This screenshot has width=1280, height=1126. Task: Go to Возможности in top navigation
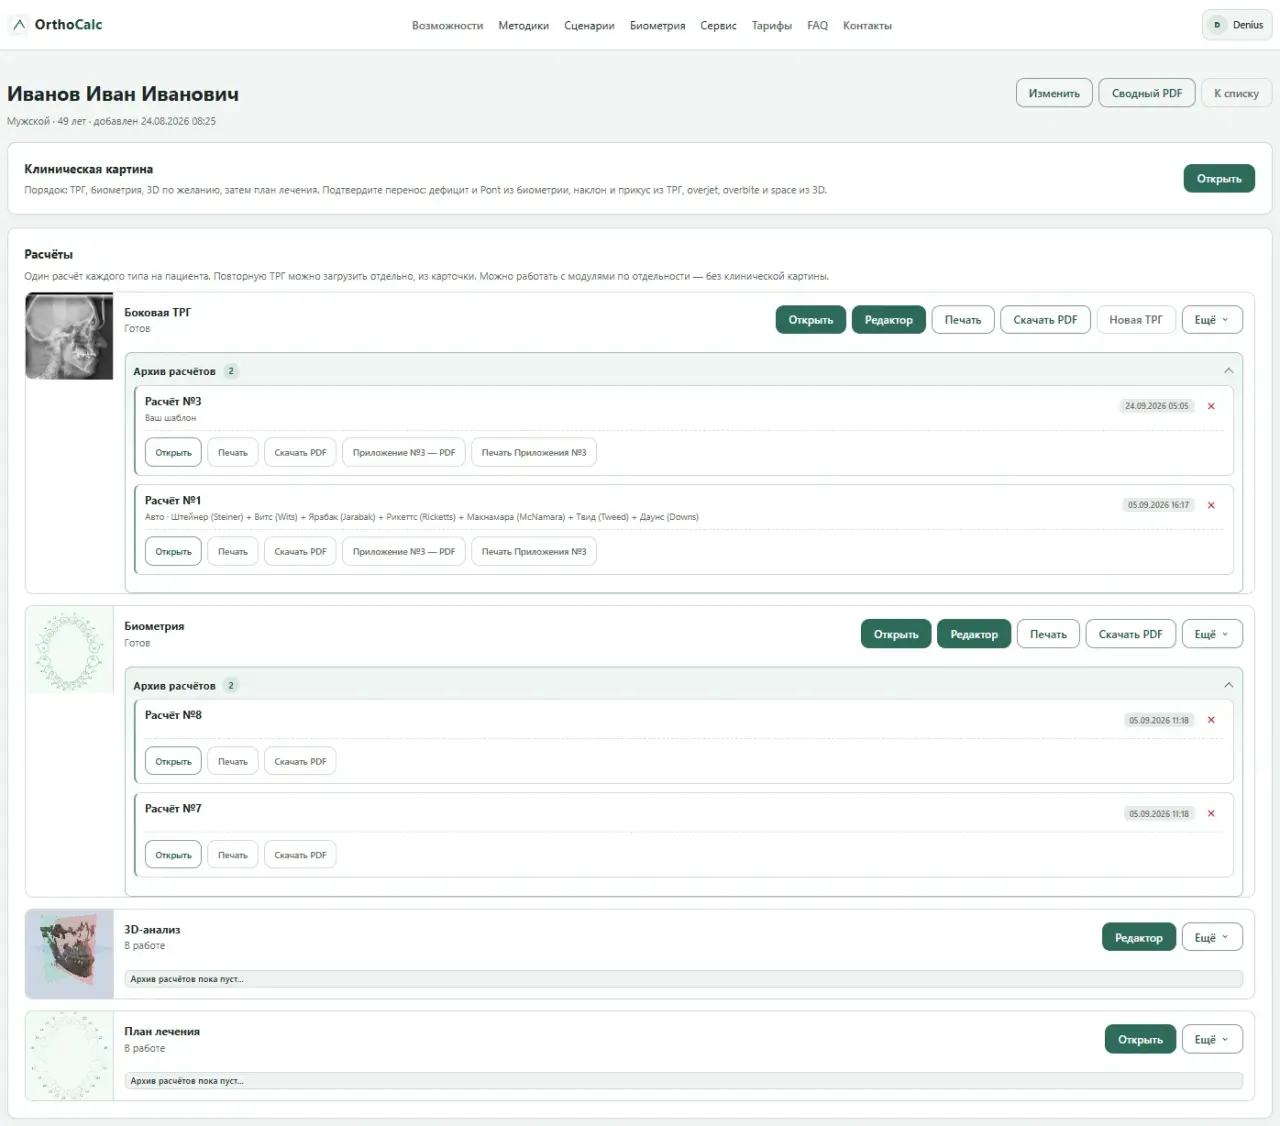447,26
